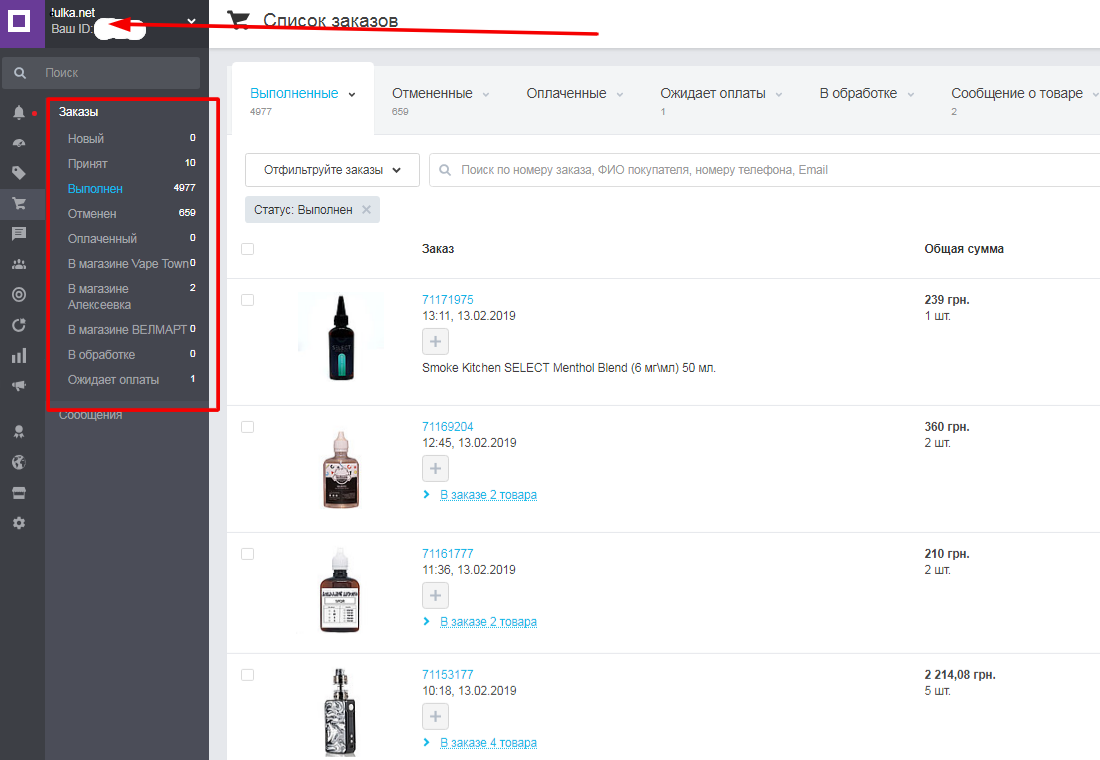Open the megaphone promotion icon
The image size is (1100, 760).
pyautogui.click(x=19, y=386)
